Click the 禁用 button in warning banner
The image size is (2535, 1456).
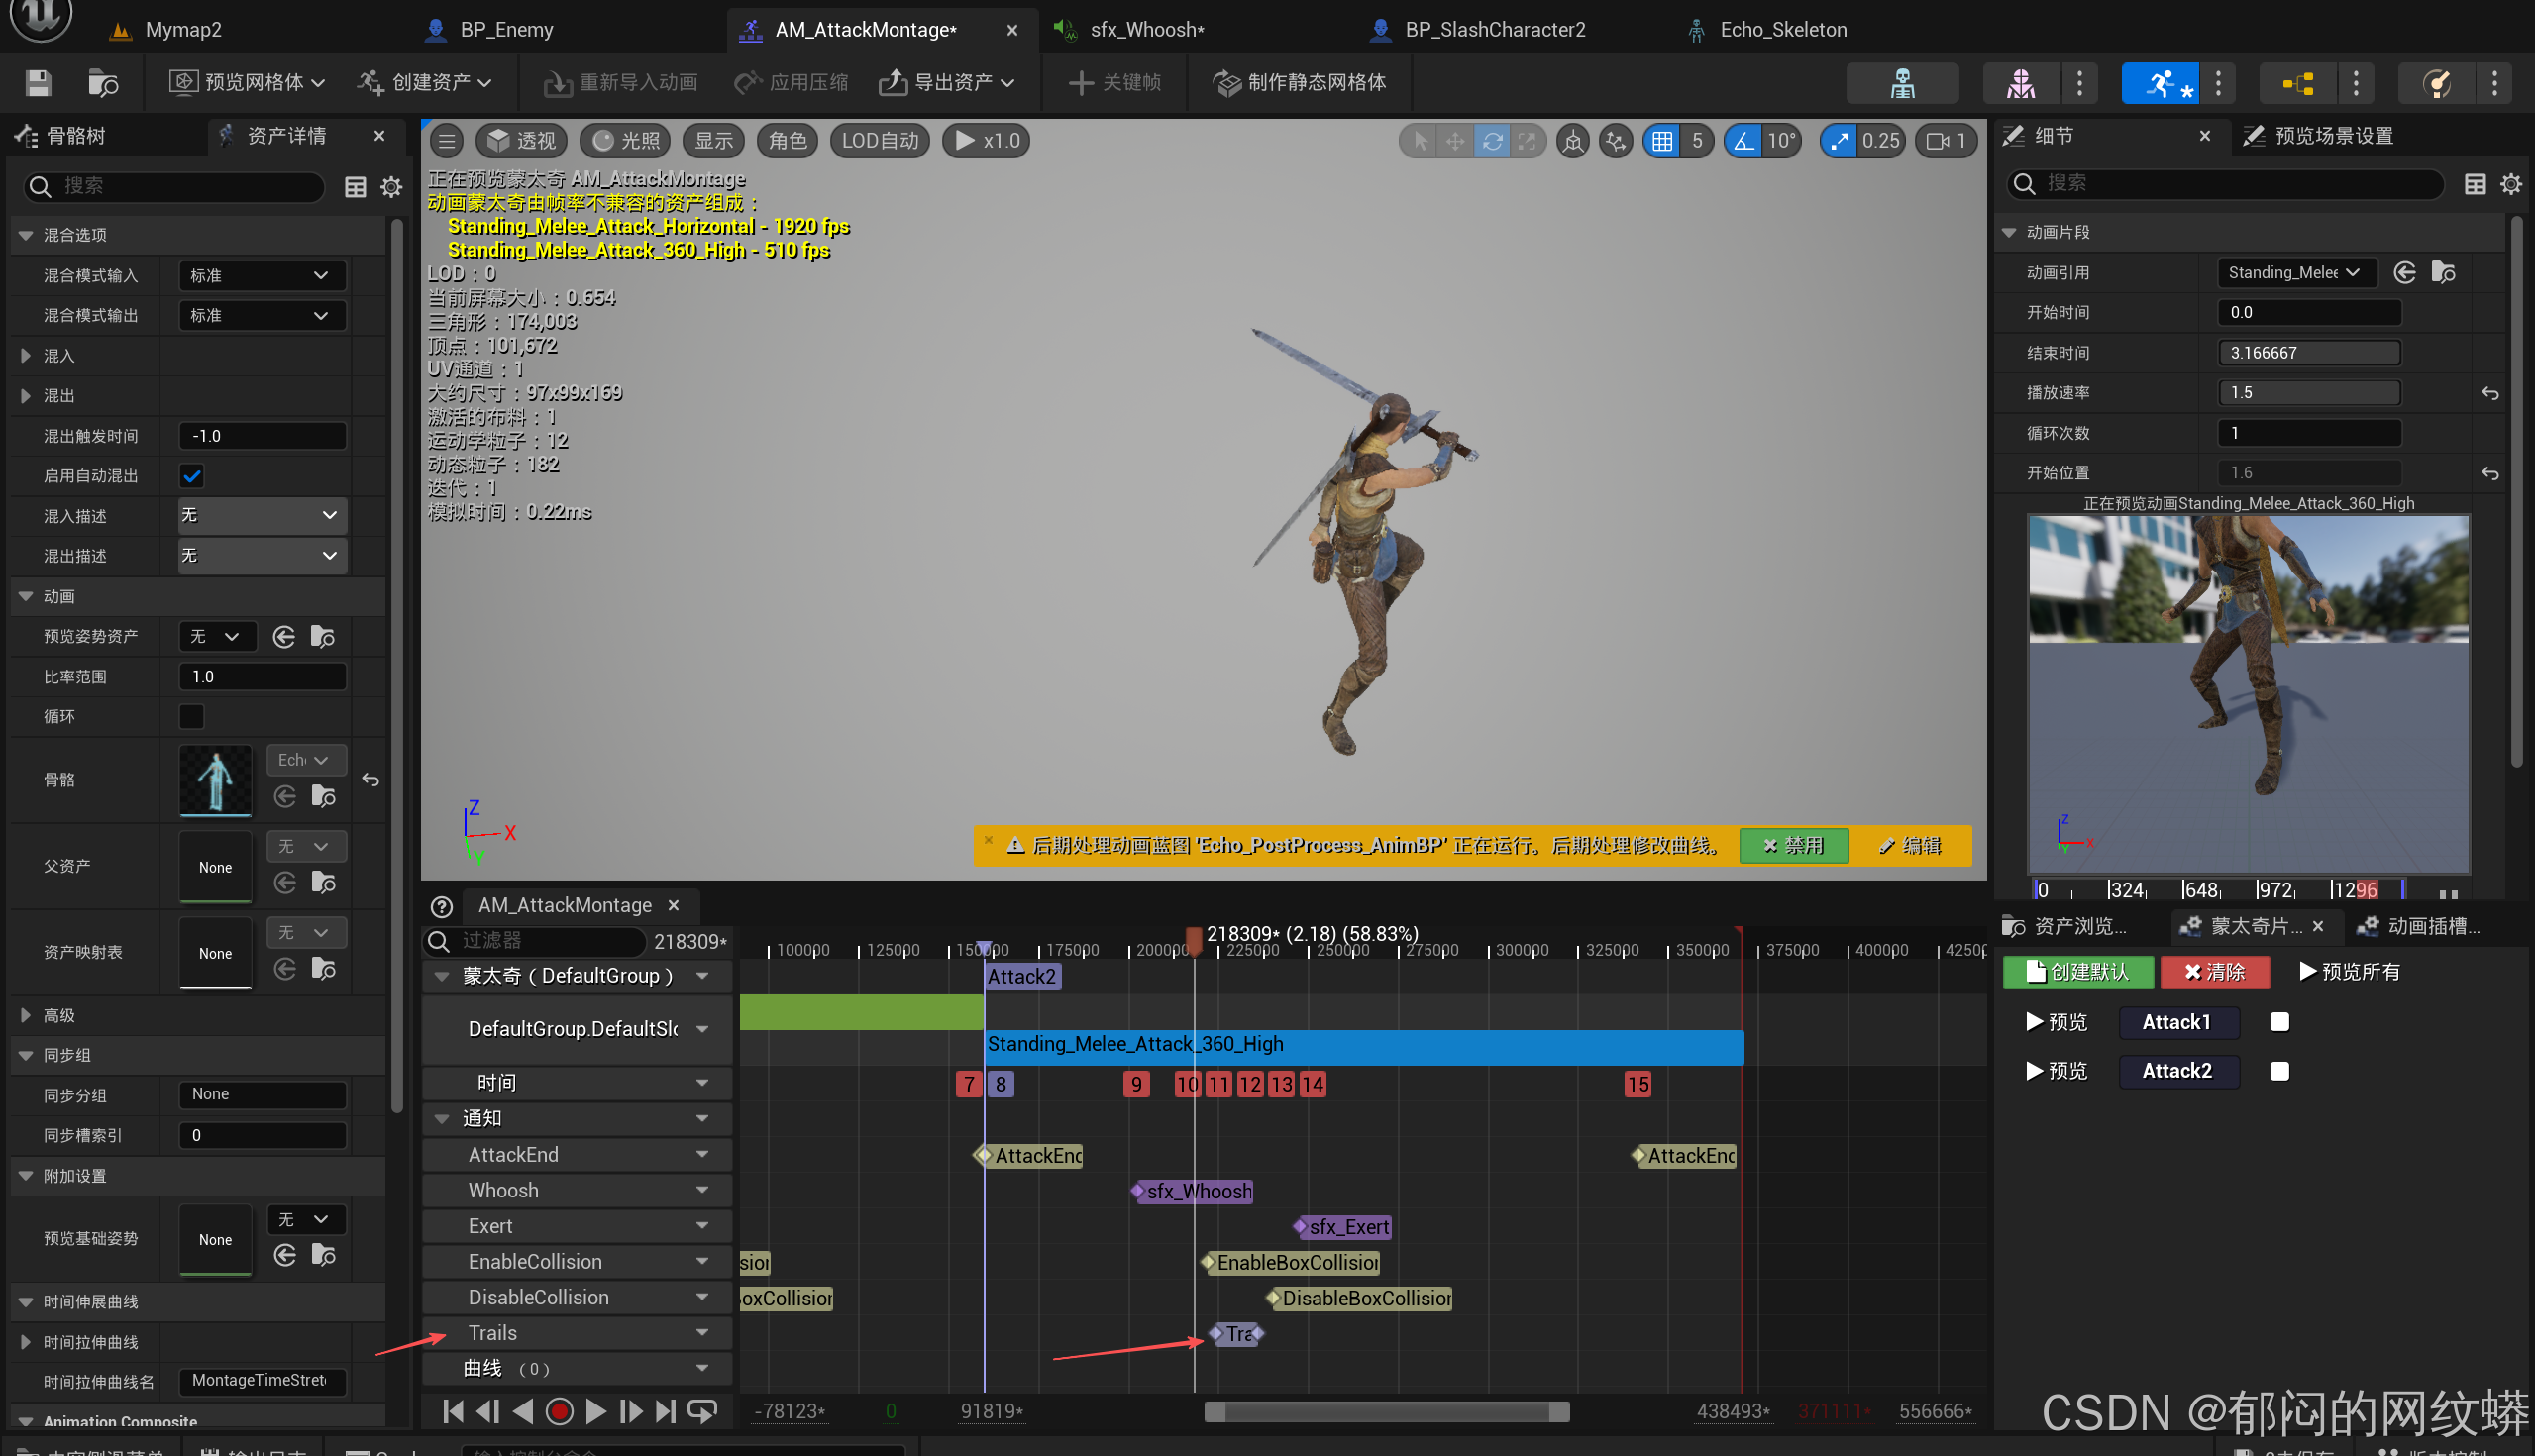coord(1793,845)
